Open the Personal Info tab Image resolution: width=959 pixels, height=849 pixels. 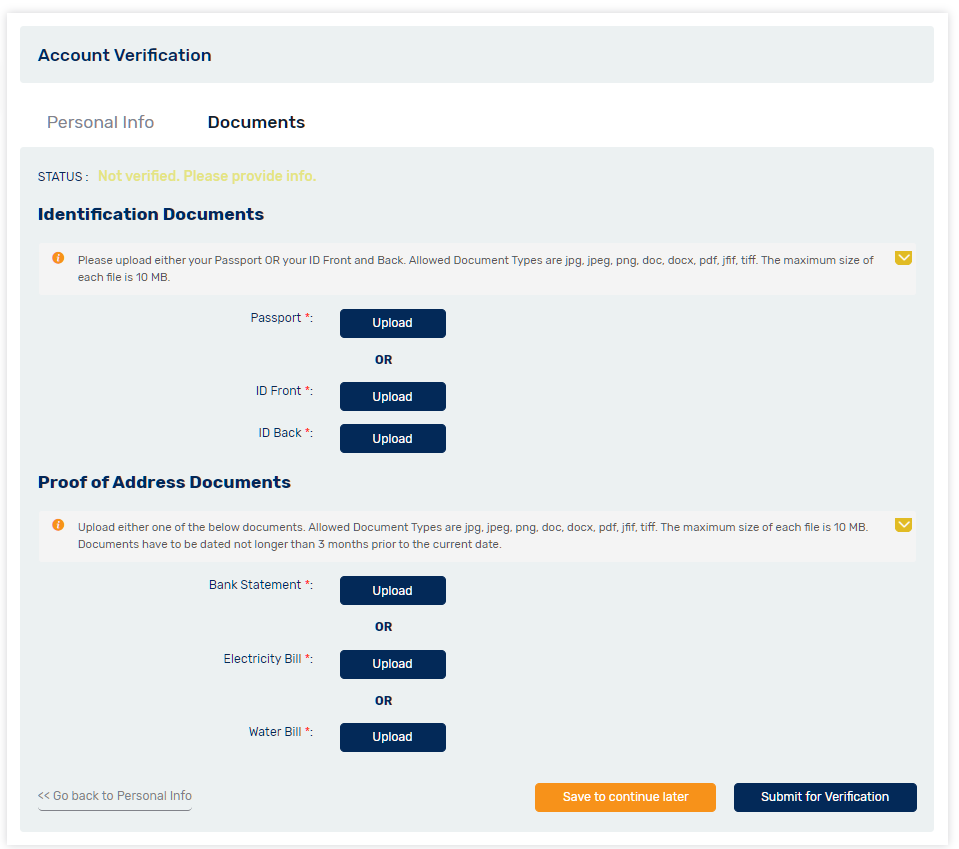point(100,122)
